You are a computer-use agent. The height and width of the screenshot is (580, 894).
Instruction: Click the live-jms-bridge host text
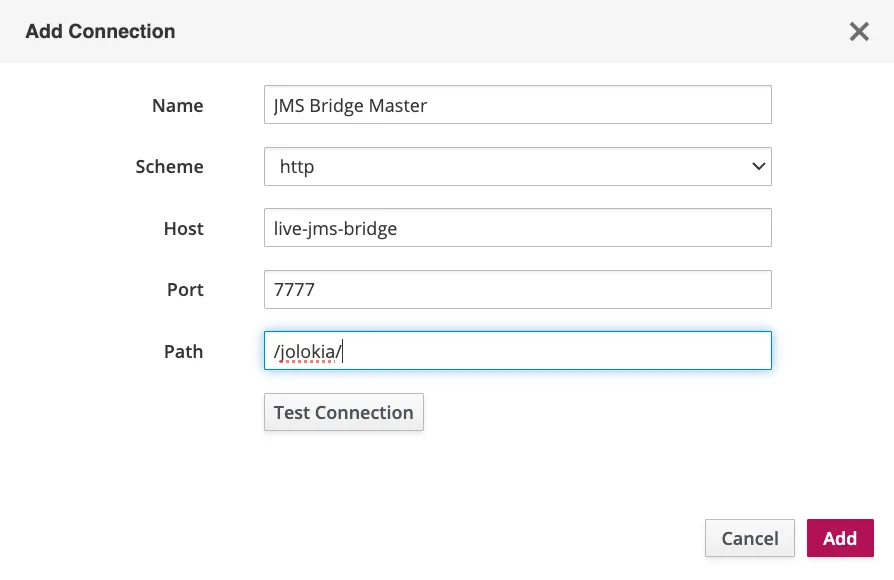(335, 228)
